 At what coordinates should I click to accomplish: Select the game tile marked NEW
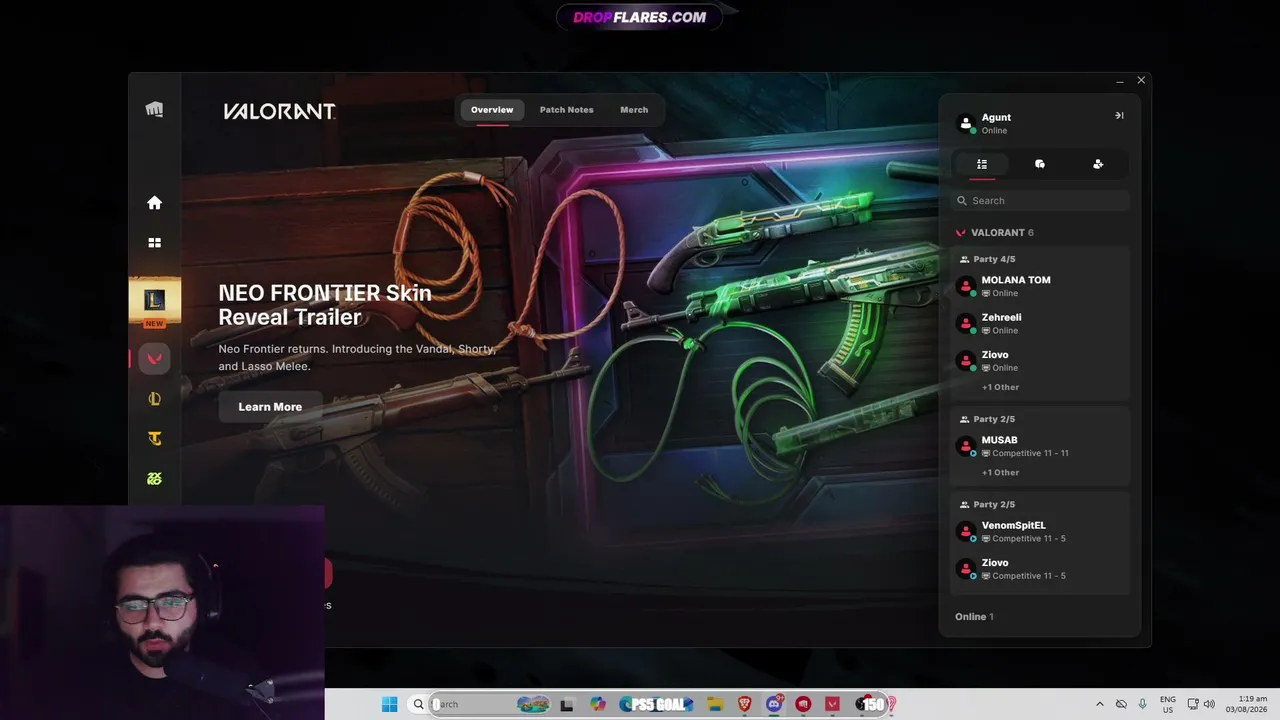[154, 303]
